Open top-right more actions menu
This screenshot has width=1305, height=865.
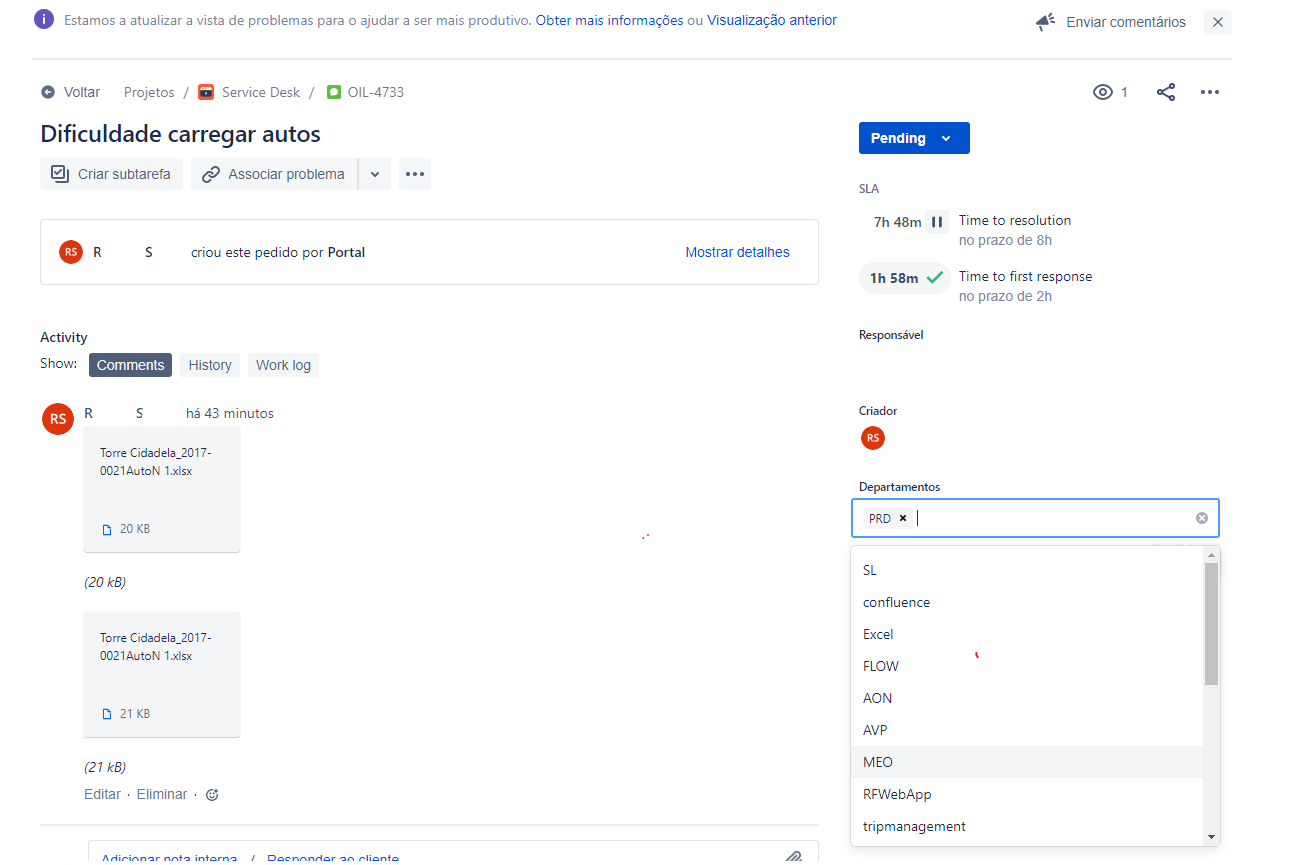[x=1210, y=92]
